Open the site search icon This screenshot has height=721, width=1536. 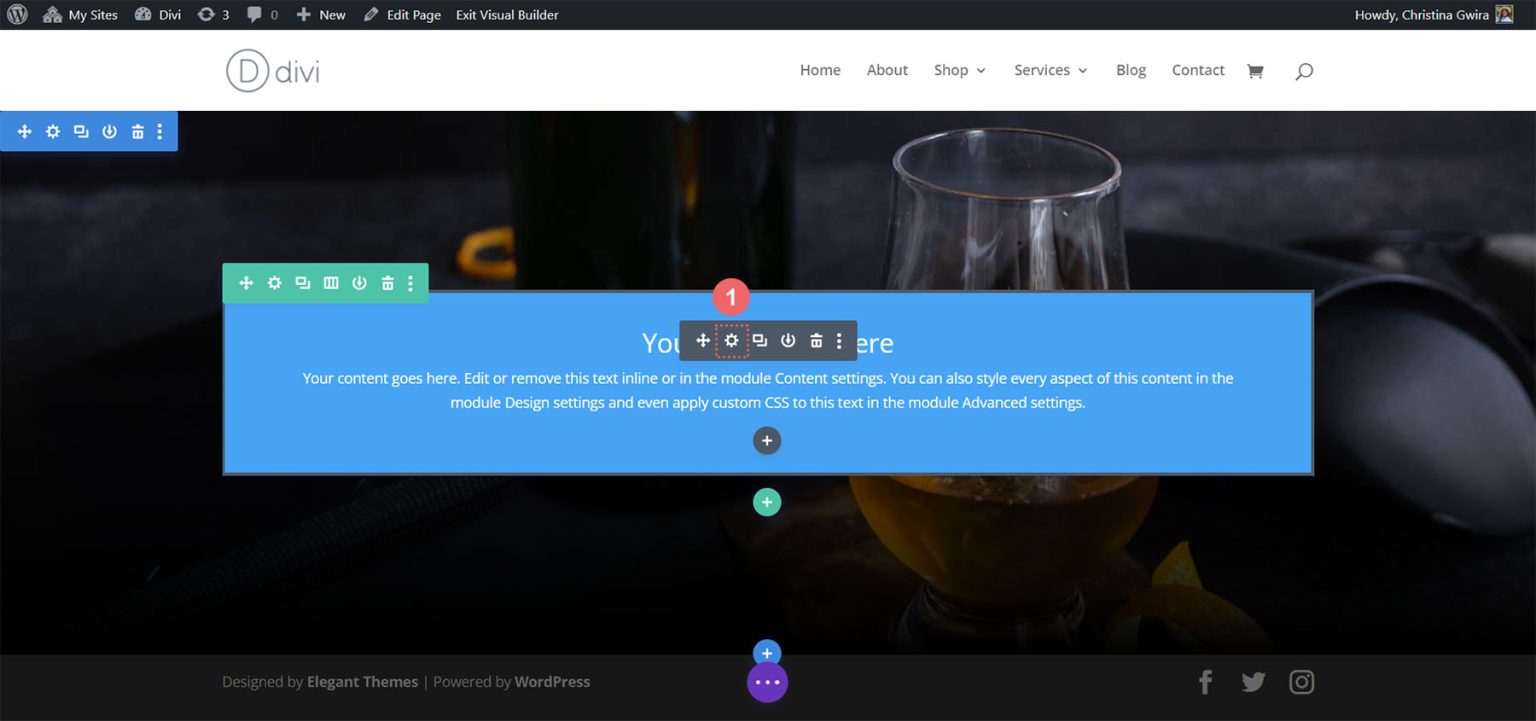[x=1303, y=70]
